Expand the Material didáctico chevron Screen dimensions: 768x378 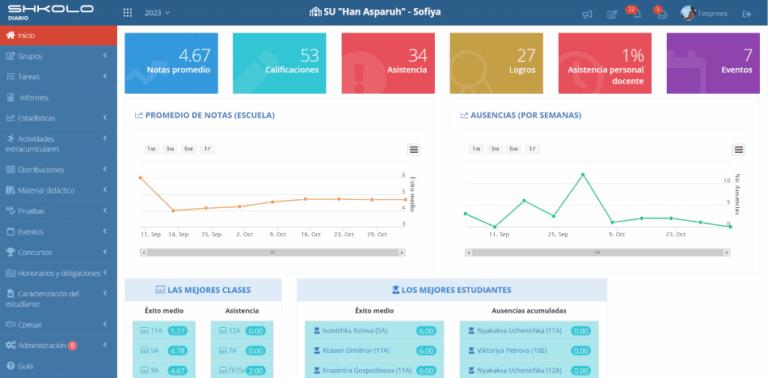click(x=105, y=190)
